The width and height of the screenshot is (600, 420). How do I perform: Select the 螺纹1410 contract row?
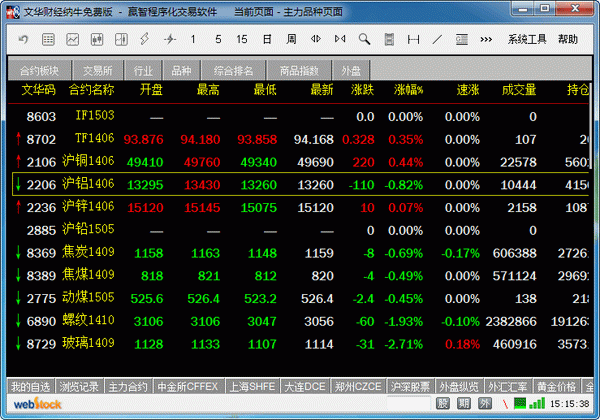click(300, 321)
